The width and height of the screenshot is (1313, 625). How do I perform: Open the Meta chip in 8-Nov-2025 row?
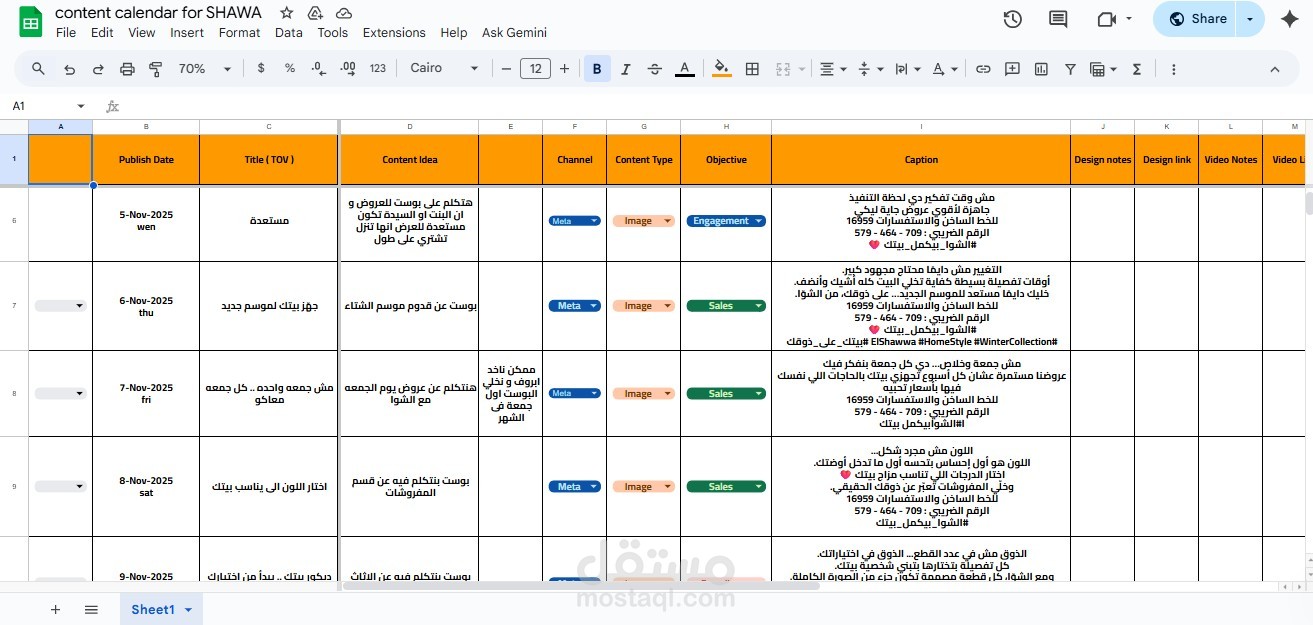(x=574, y=487)
